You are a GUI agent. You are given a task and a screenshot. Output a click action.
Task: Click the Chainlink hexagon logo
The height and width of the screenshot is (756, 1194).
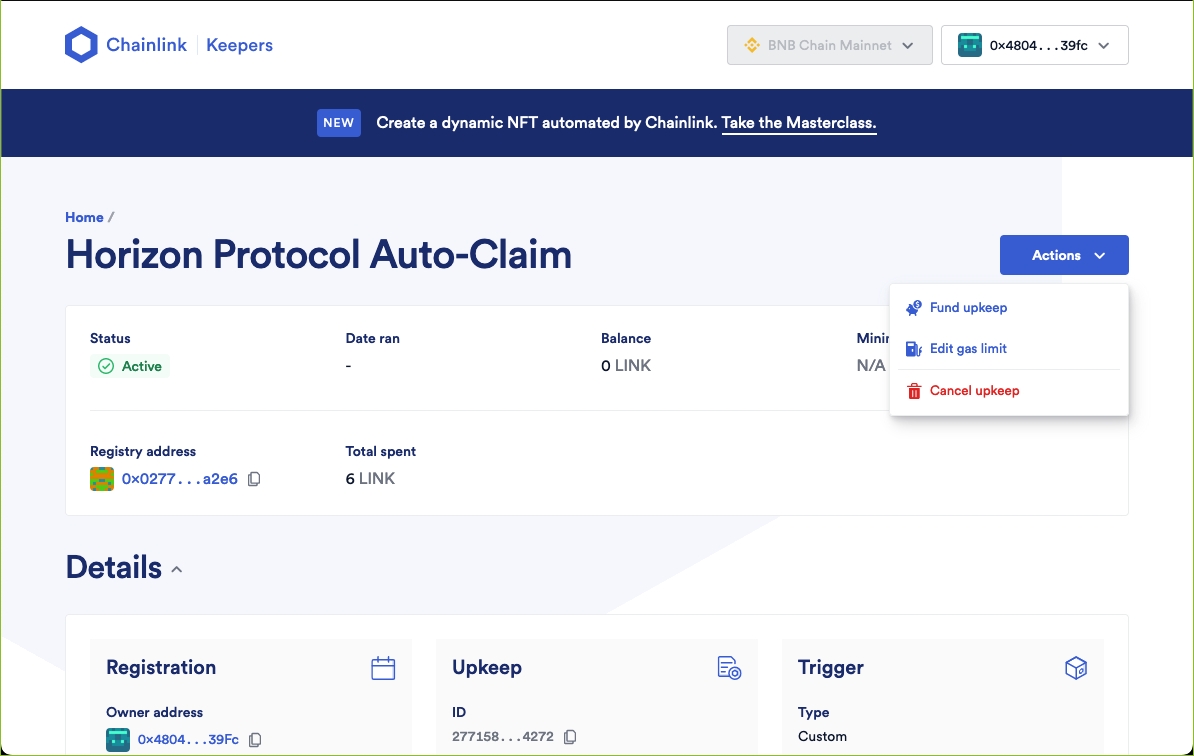tap(81, 45)
